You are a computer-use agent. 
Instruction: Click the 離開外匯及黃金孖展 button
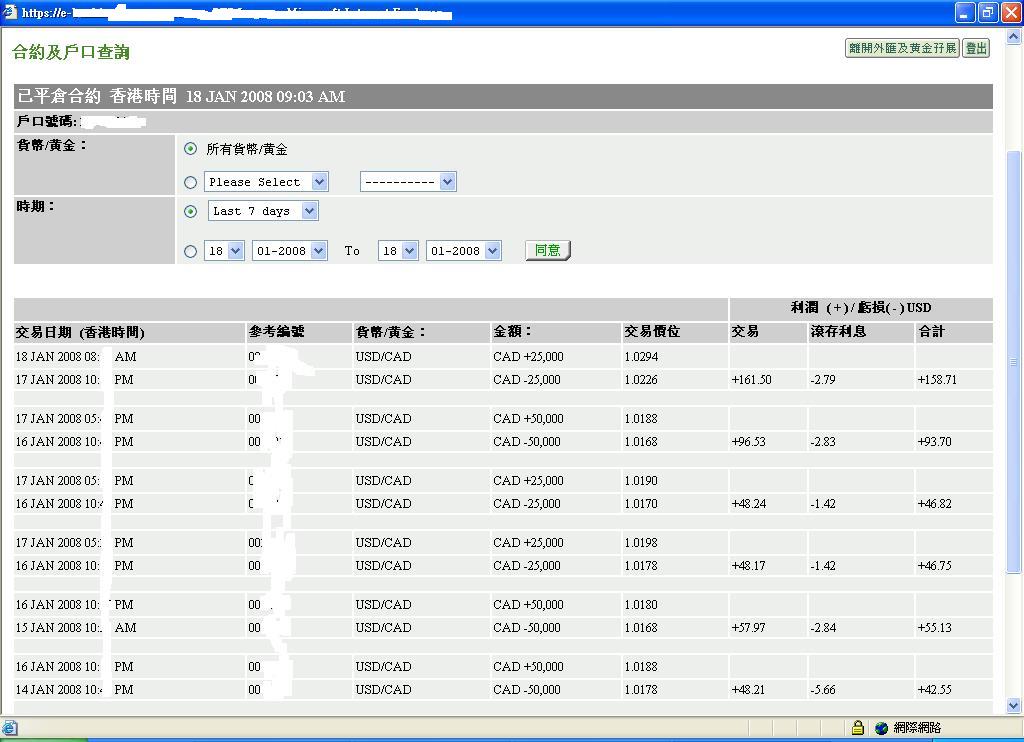(x=902, y=48)
